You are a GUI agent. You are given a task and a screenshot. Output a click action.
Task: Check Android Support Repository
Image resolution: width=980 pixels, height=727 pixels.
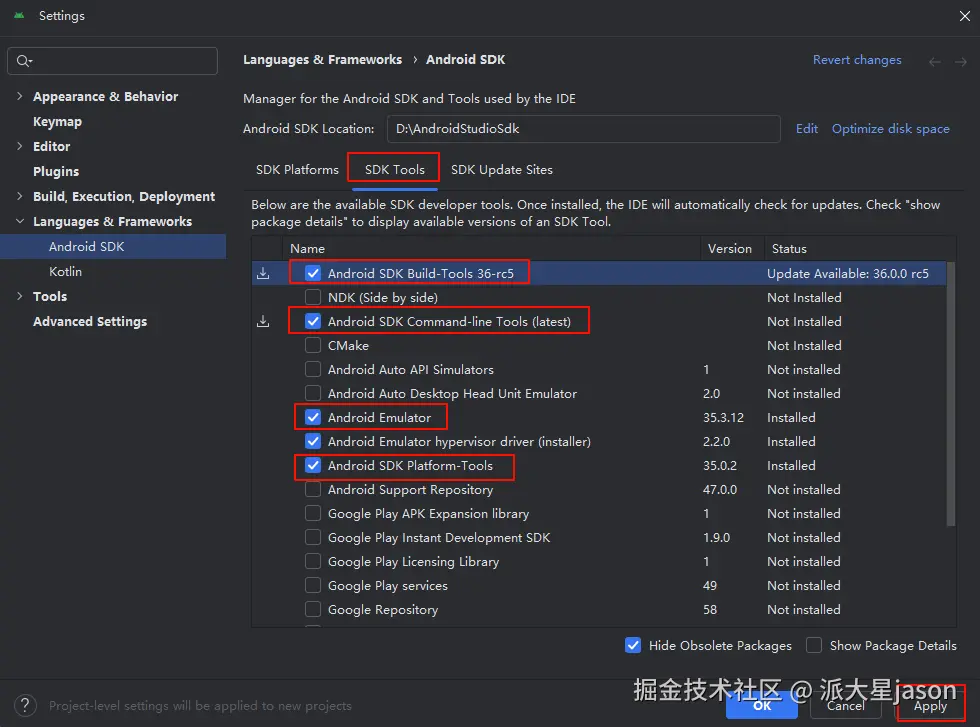(313, 489)
